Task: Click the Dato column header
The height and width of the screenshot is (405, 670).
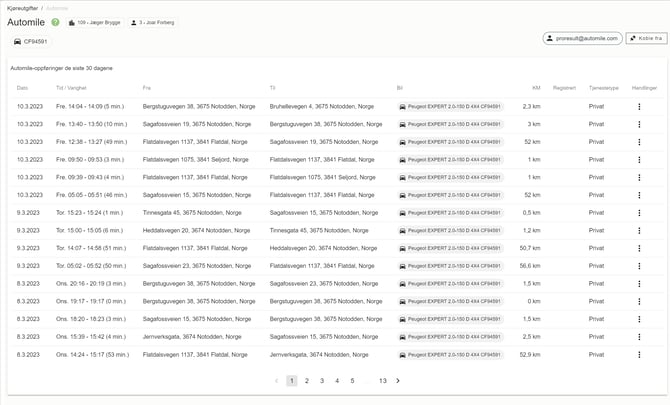Action: tap(22, 88)
